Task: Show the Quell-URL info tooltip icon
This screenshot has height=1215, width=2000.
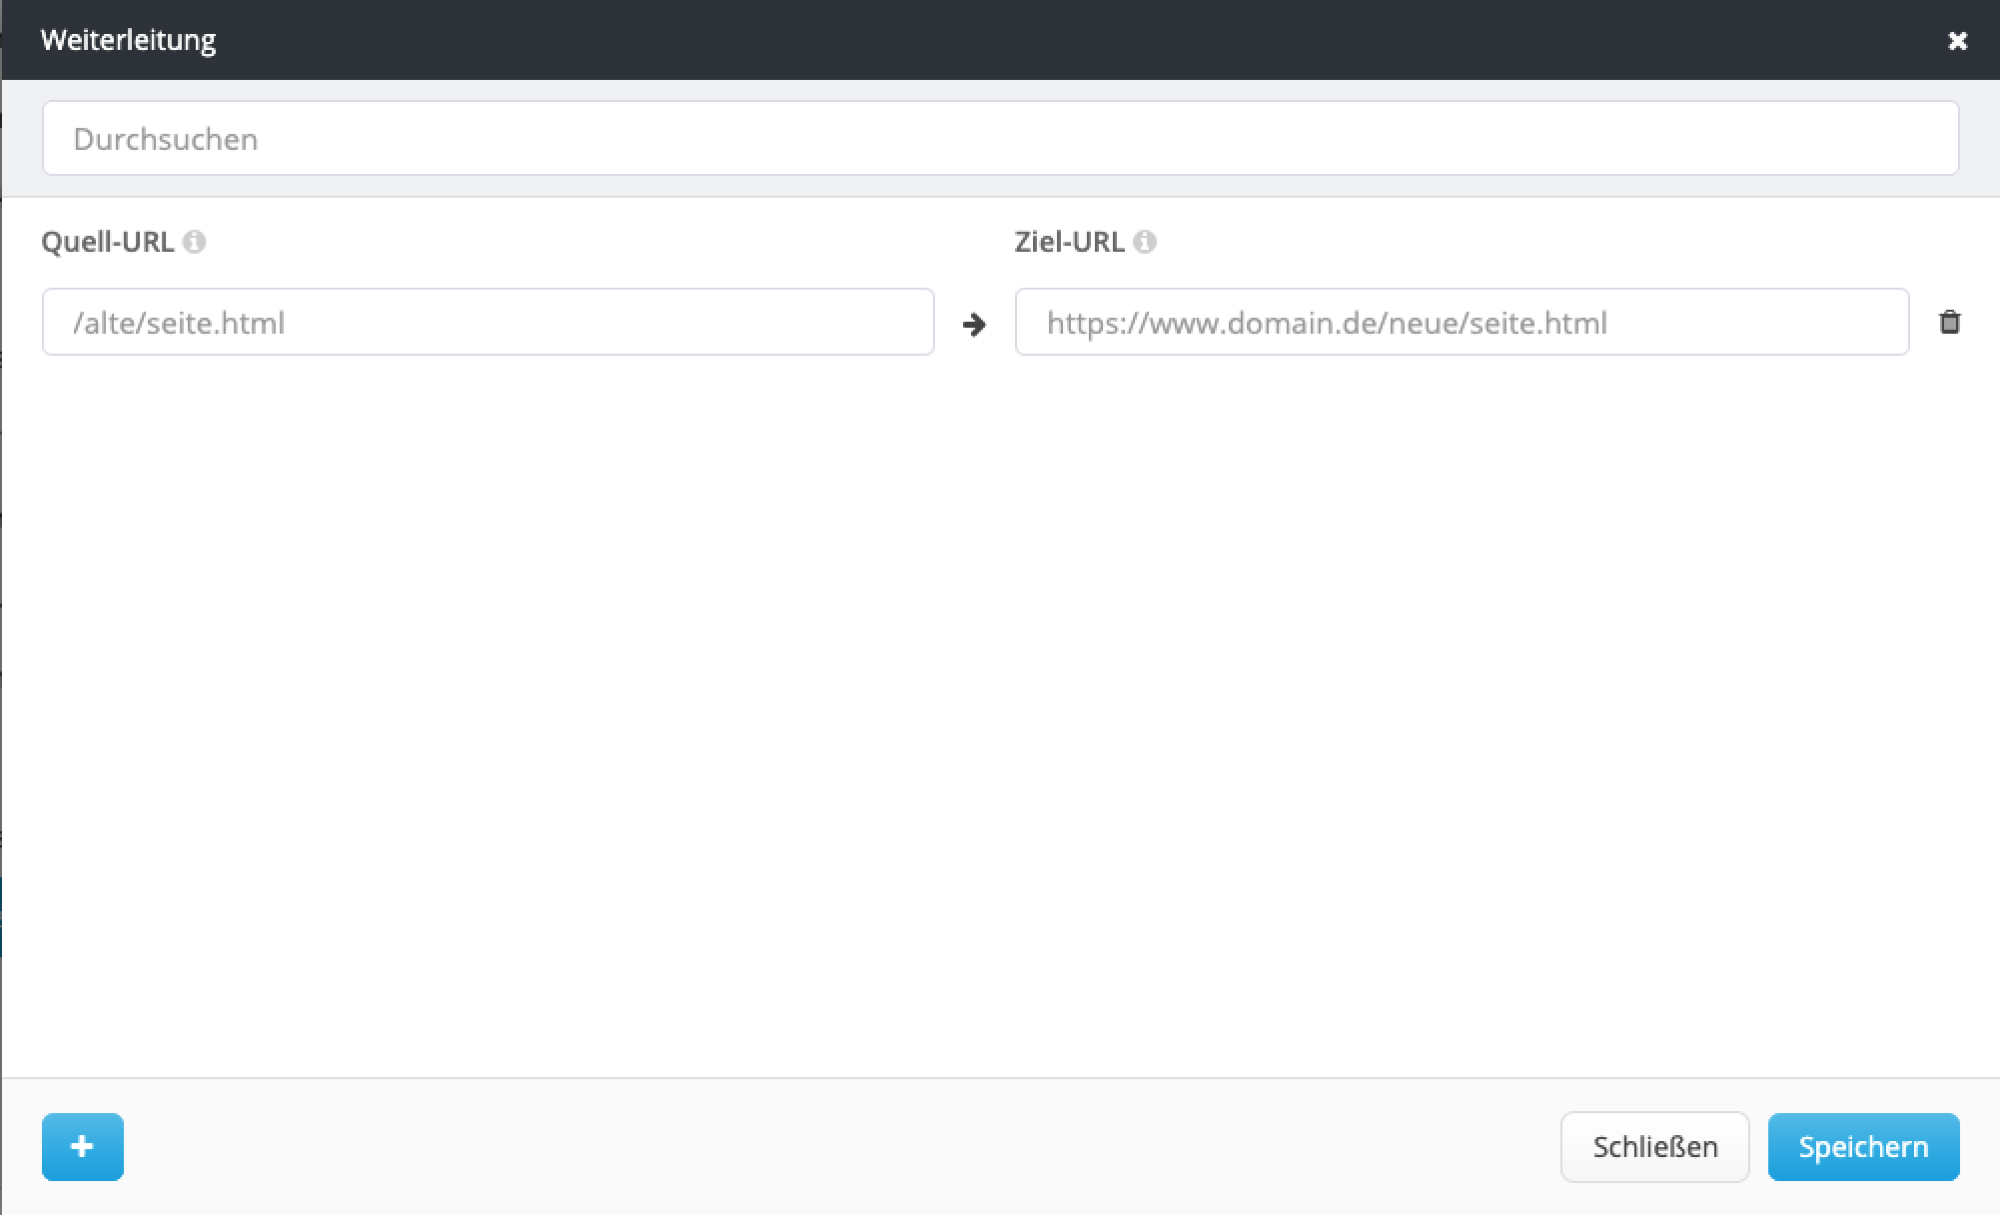Action: pos(195,242)
